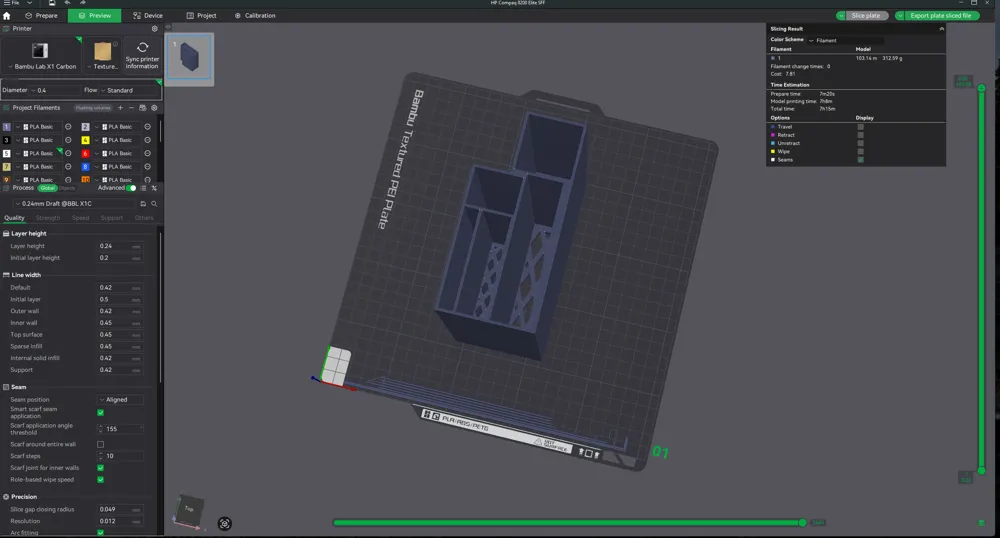Screen dimensions: 1000x538
Task: Open 0.24mm Draft @BBL X1C preset dropdown
Action: coord(74,204)
